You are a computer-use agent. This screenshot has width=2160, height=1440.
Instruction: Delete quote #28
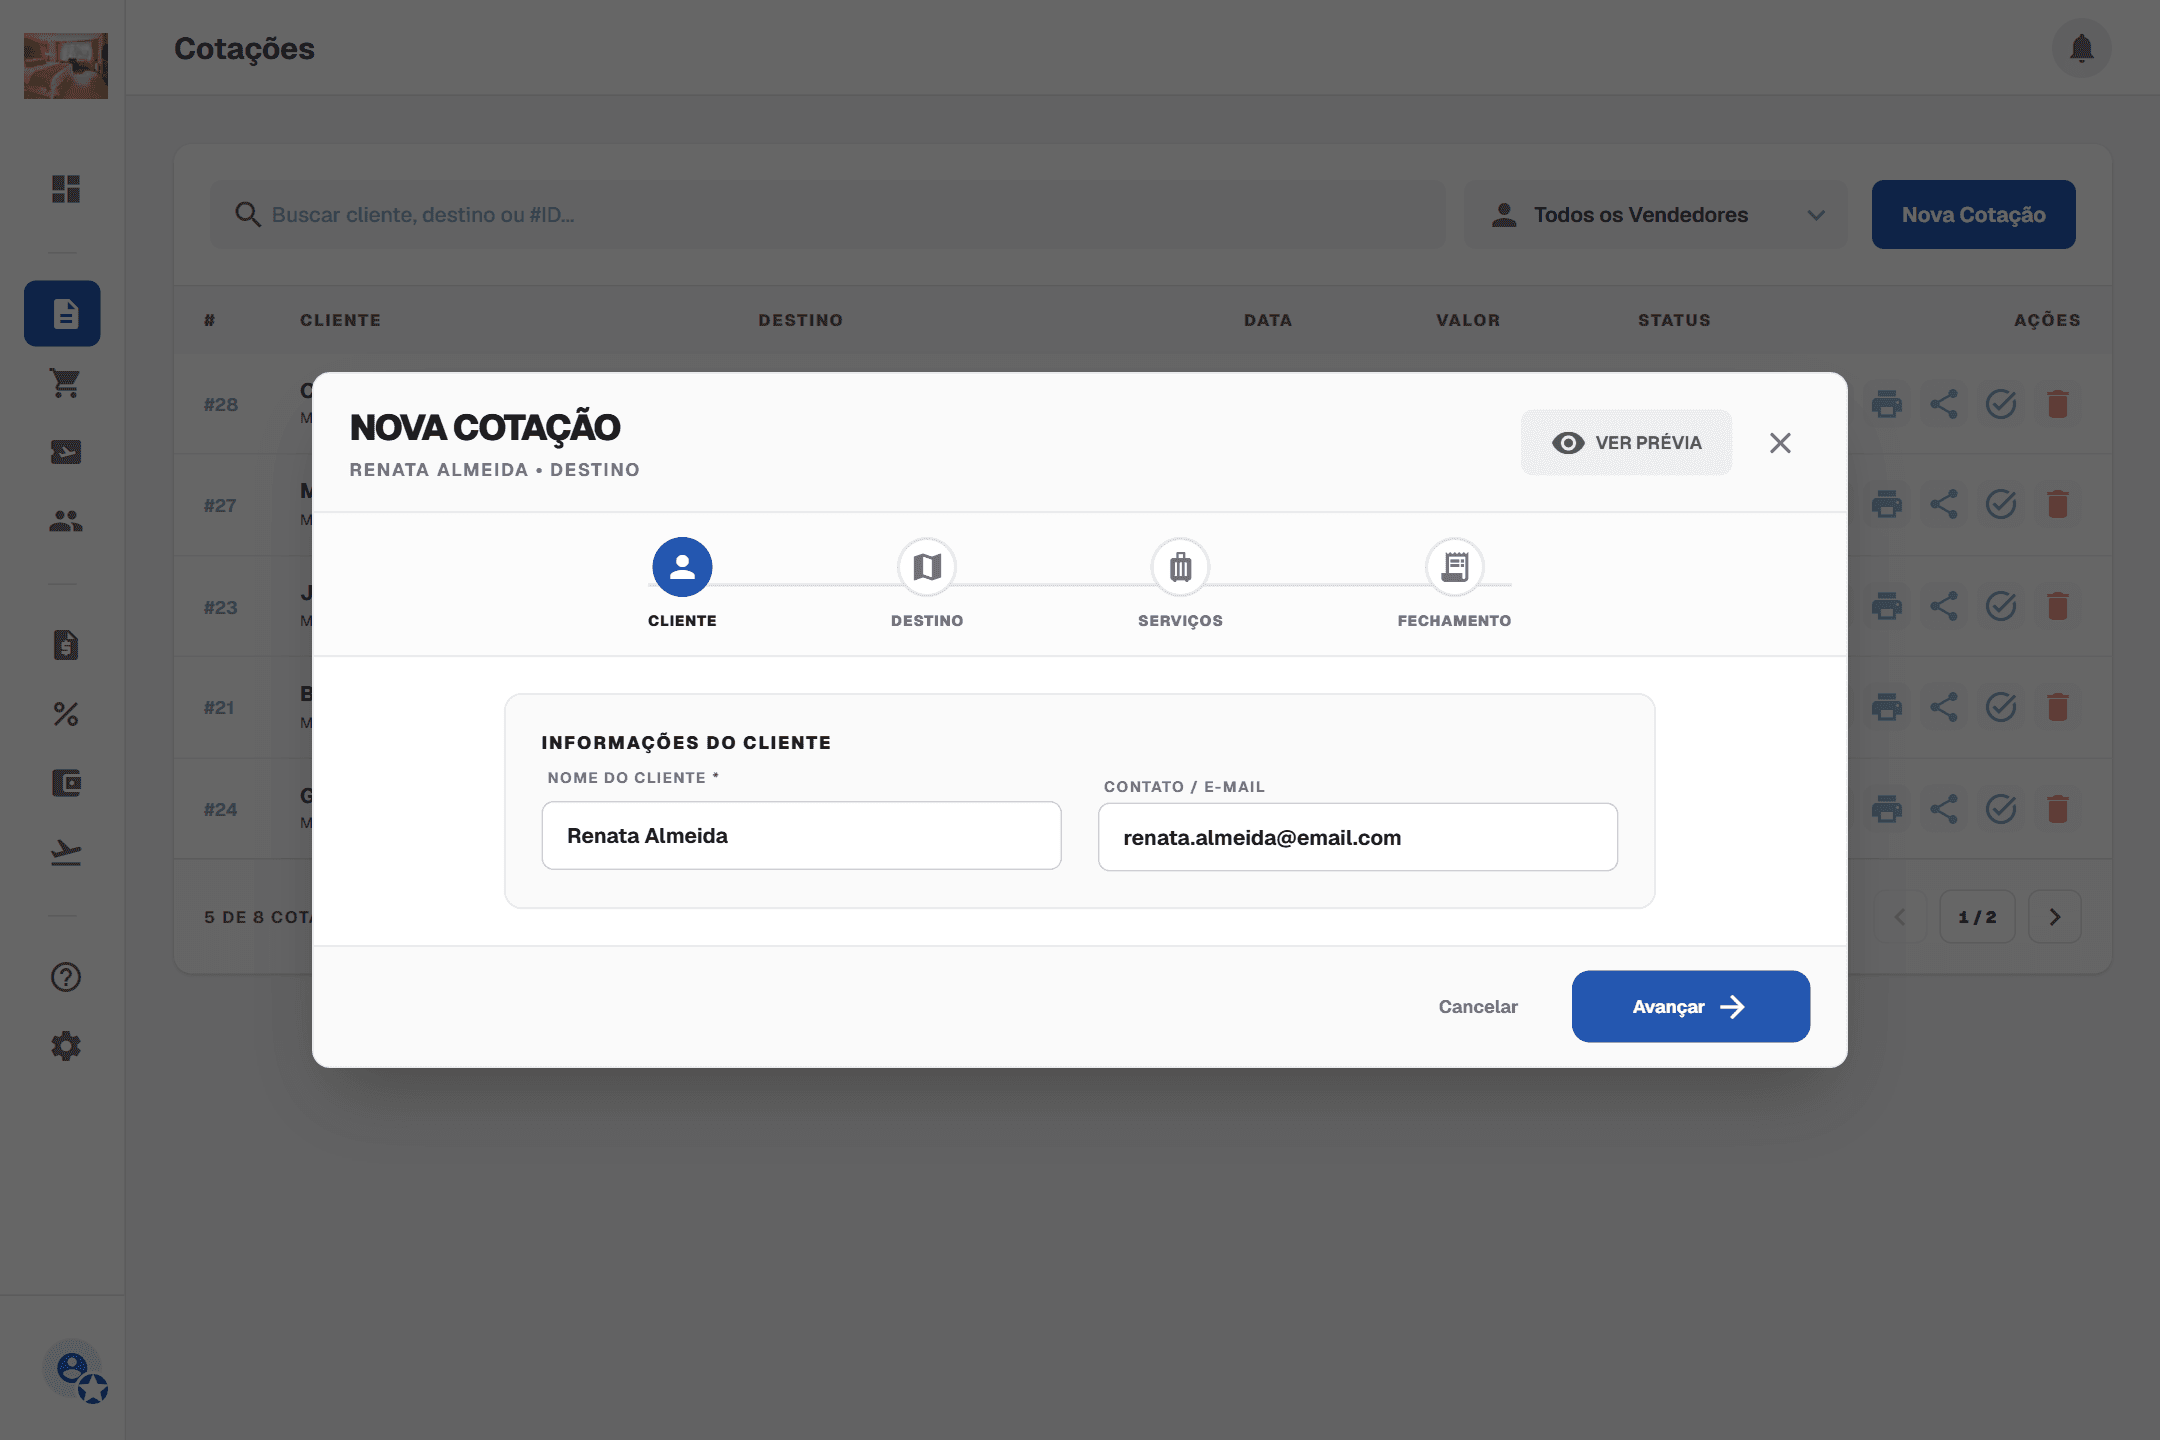pos(2058,404)
